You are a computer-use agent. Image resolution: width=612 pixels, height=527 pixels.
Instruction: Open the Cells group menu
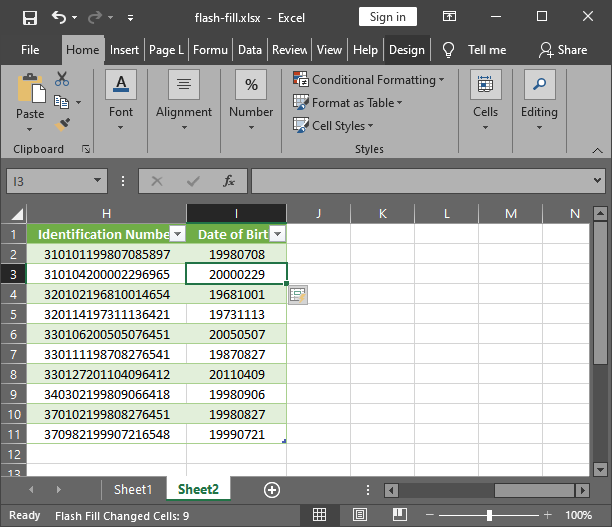pos(486,101)
